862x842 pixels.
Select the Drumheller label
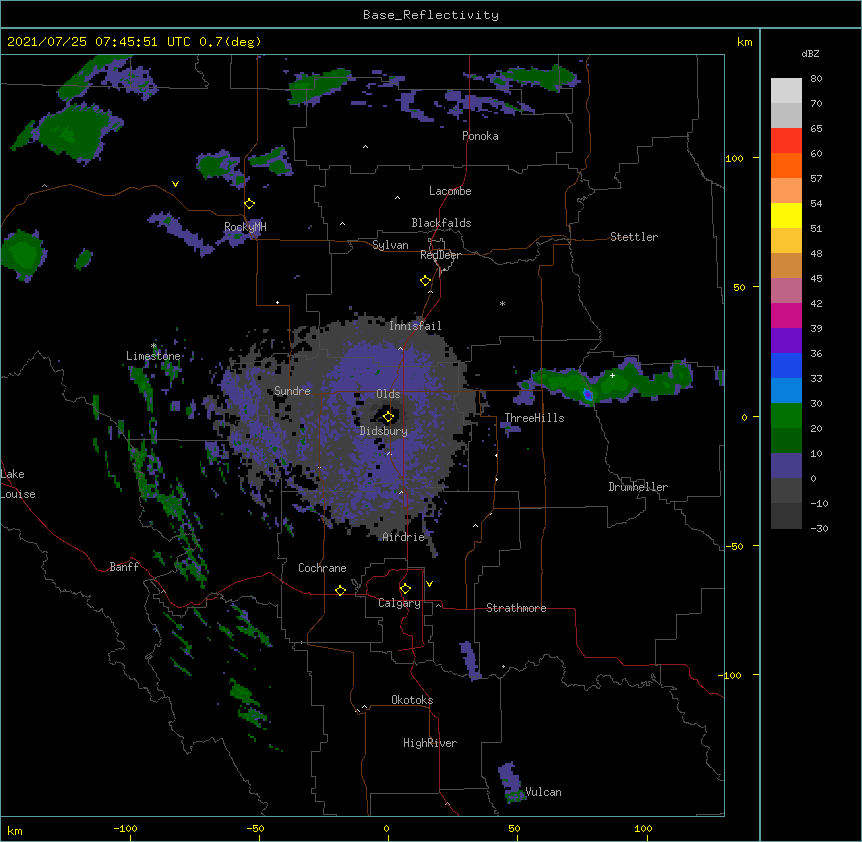point(638,487)
